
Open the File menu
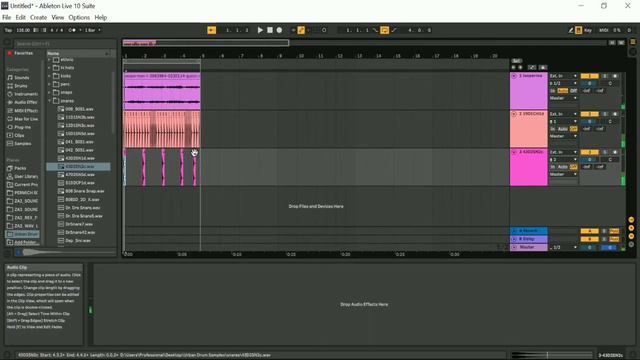[7, 18]
